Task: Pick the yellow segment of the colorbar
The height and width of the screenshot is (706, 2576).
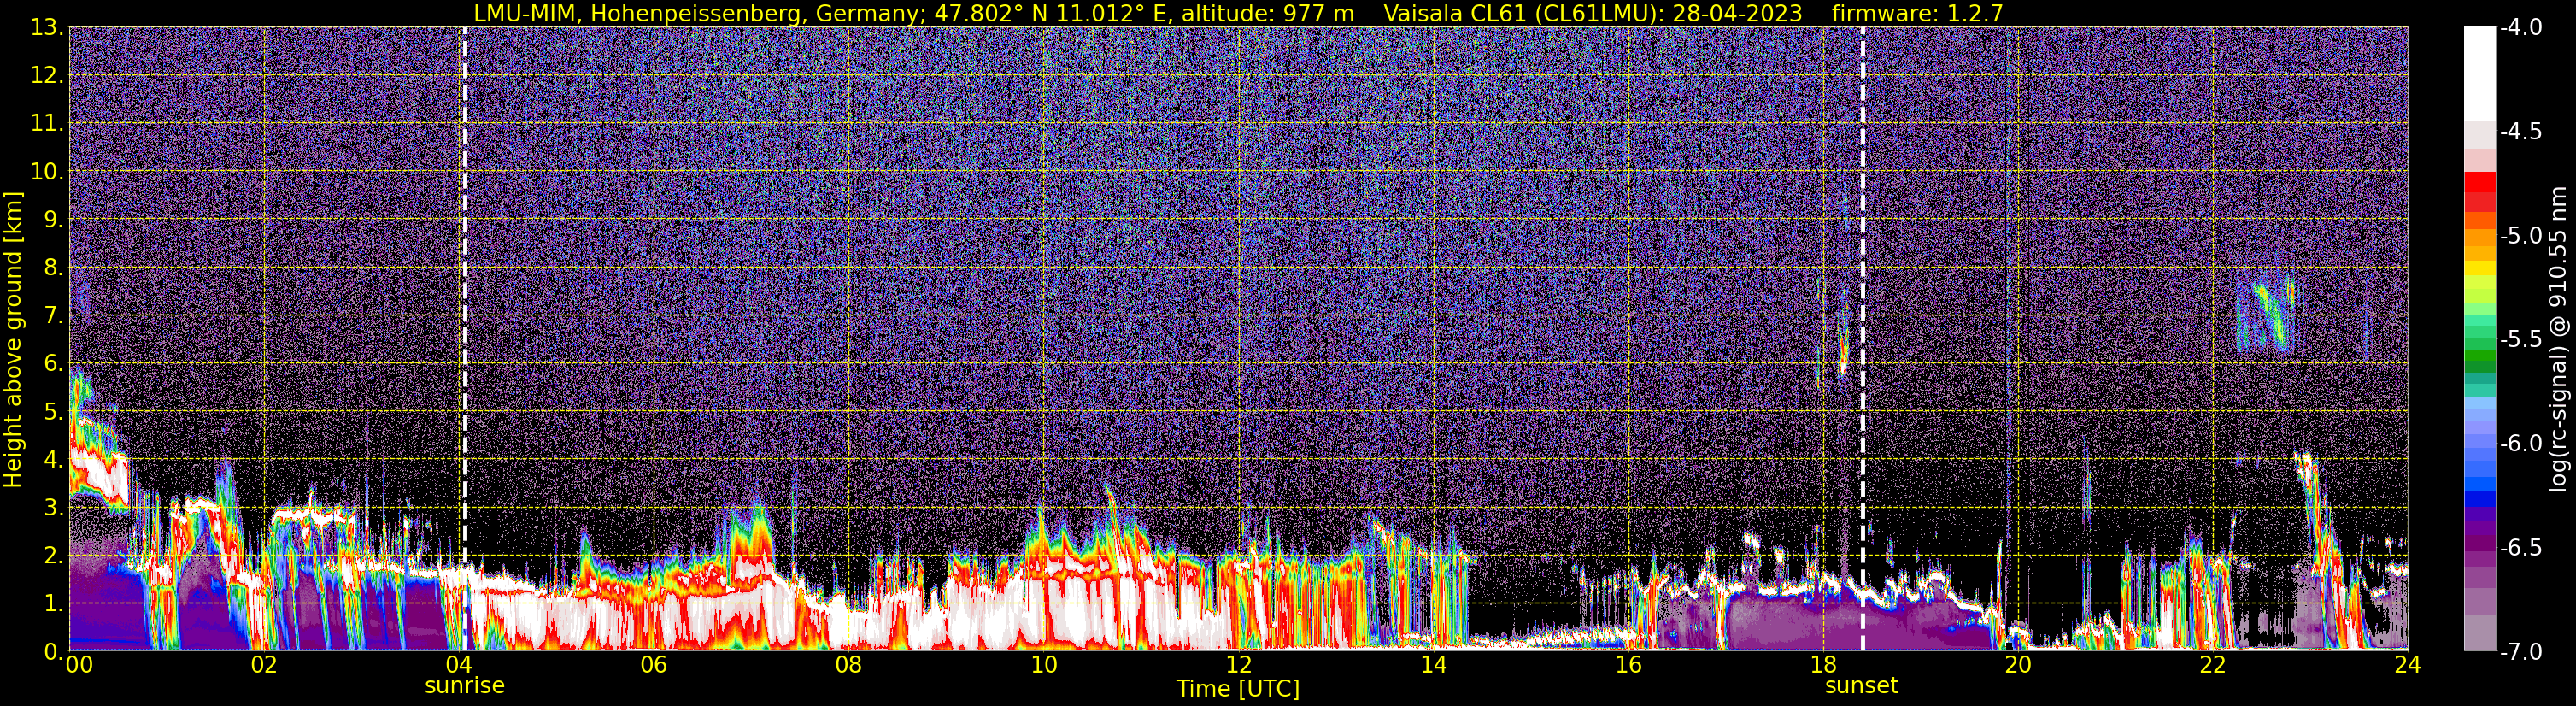Action: point(2479,268)
